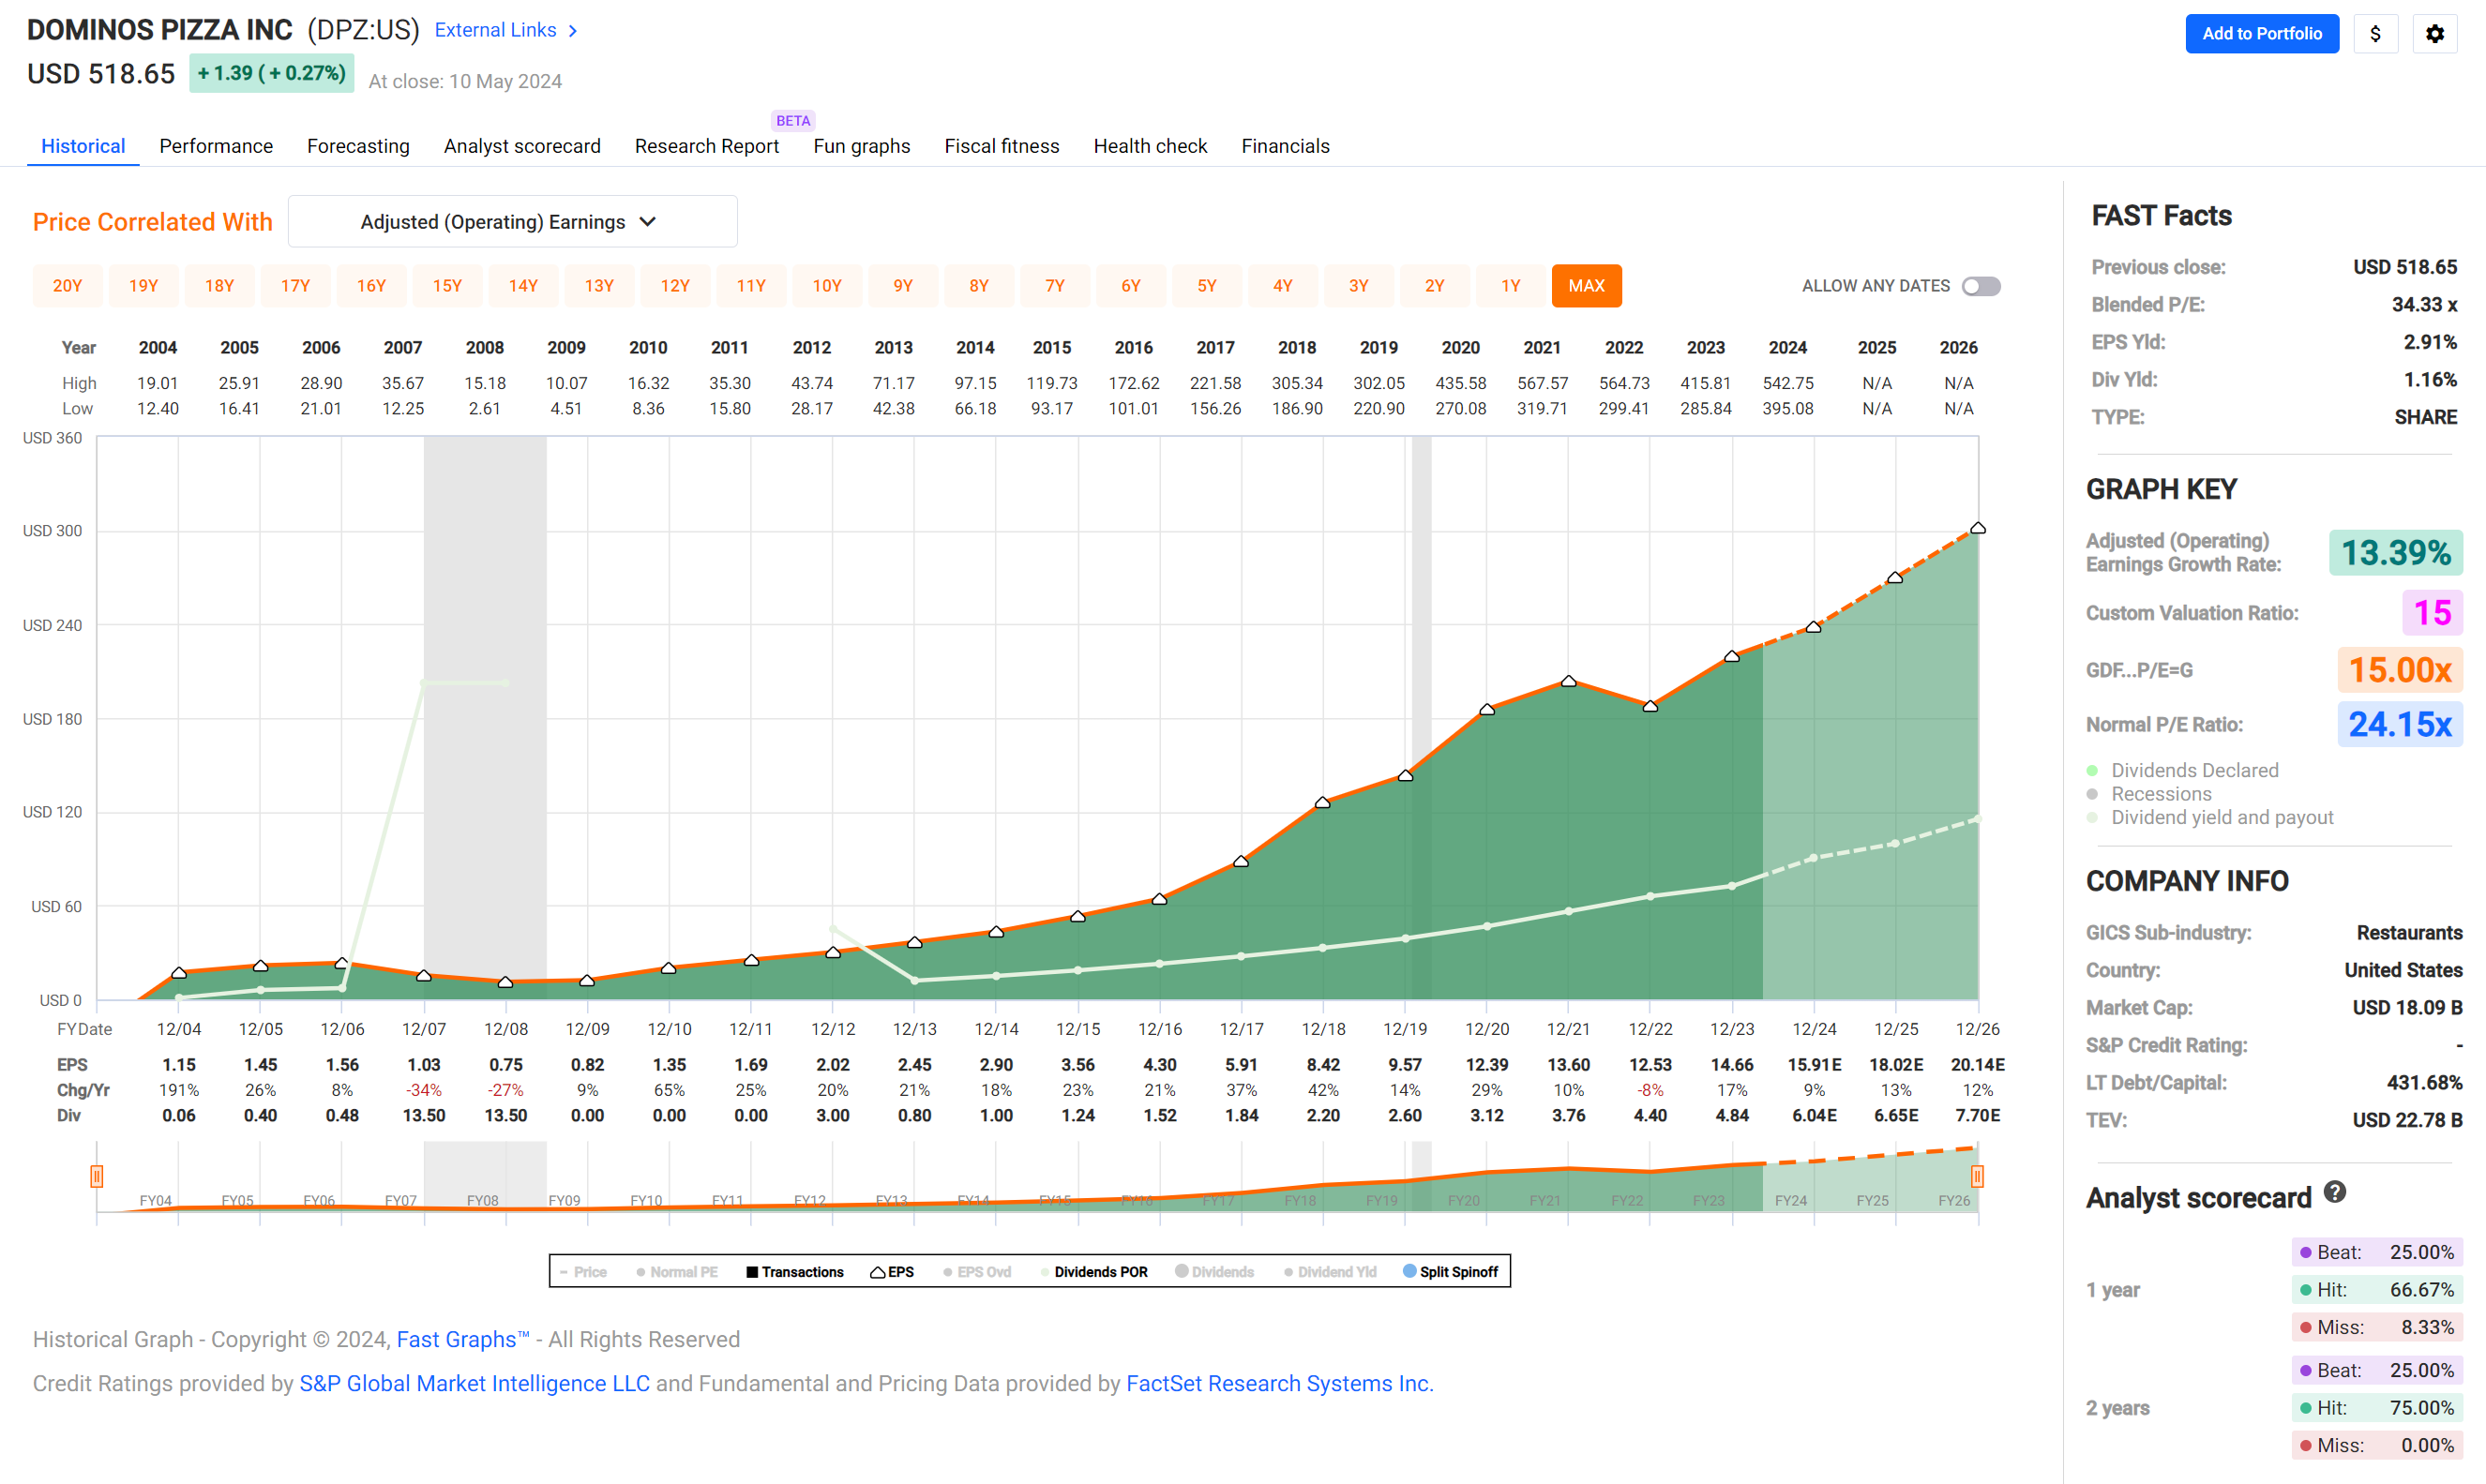Select the 5Y time range

coord(1207,286)
